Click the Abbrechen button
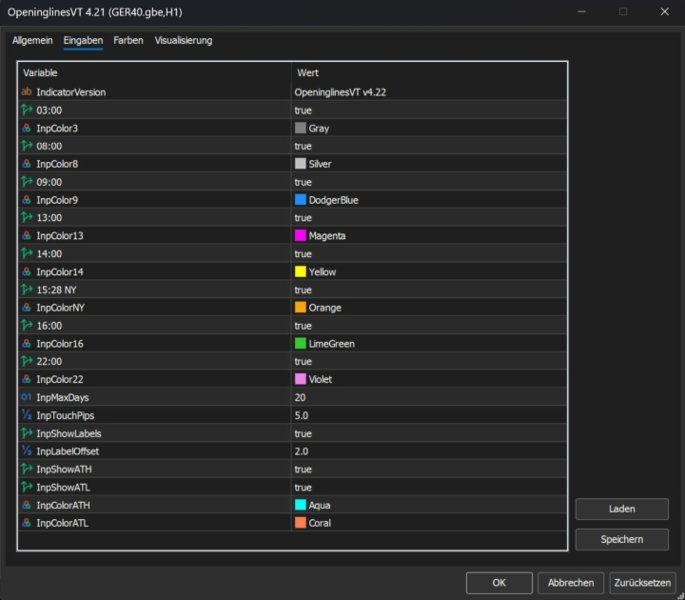685x600 pixels. pos(571,583)
